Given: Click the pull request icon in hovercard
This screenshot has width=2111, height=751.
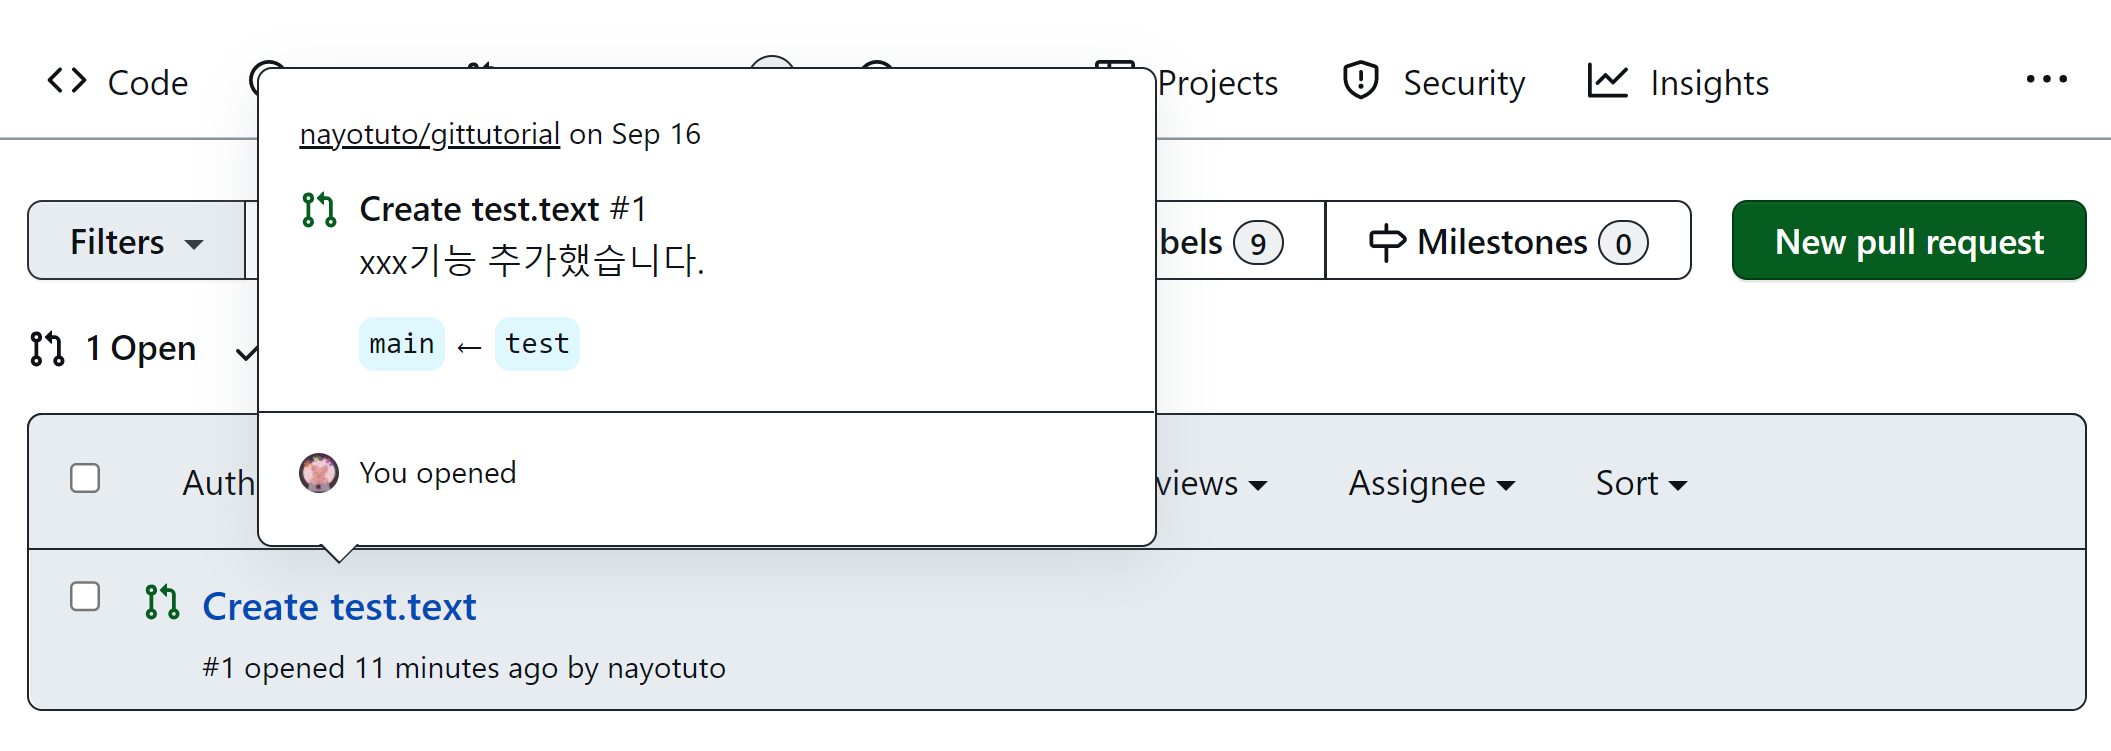Looking at the screenshot, I should [319, 210].
